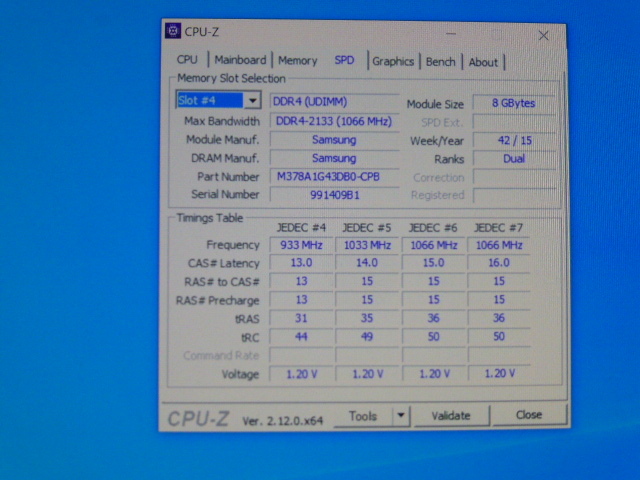This screenshot has height=480, width=640.
Task: Minimize the CPU-Z window
Action: coord(451,34)
